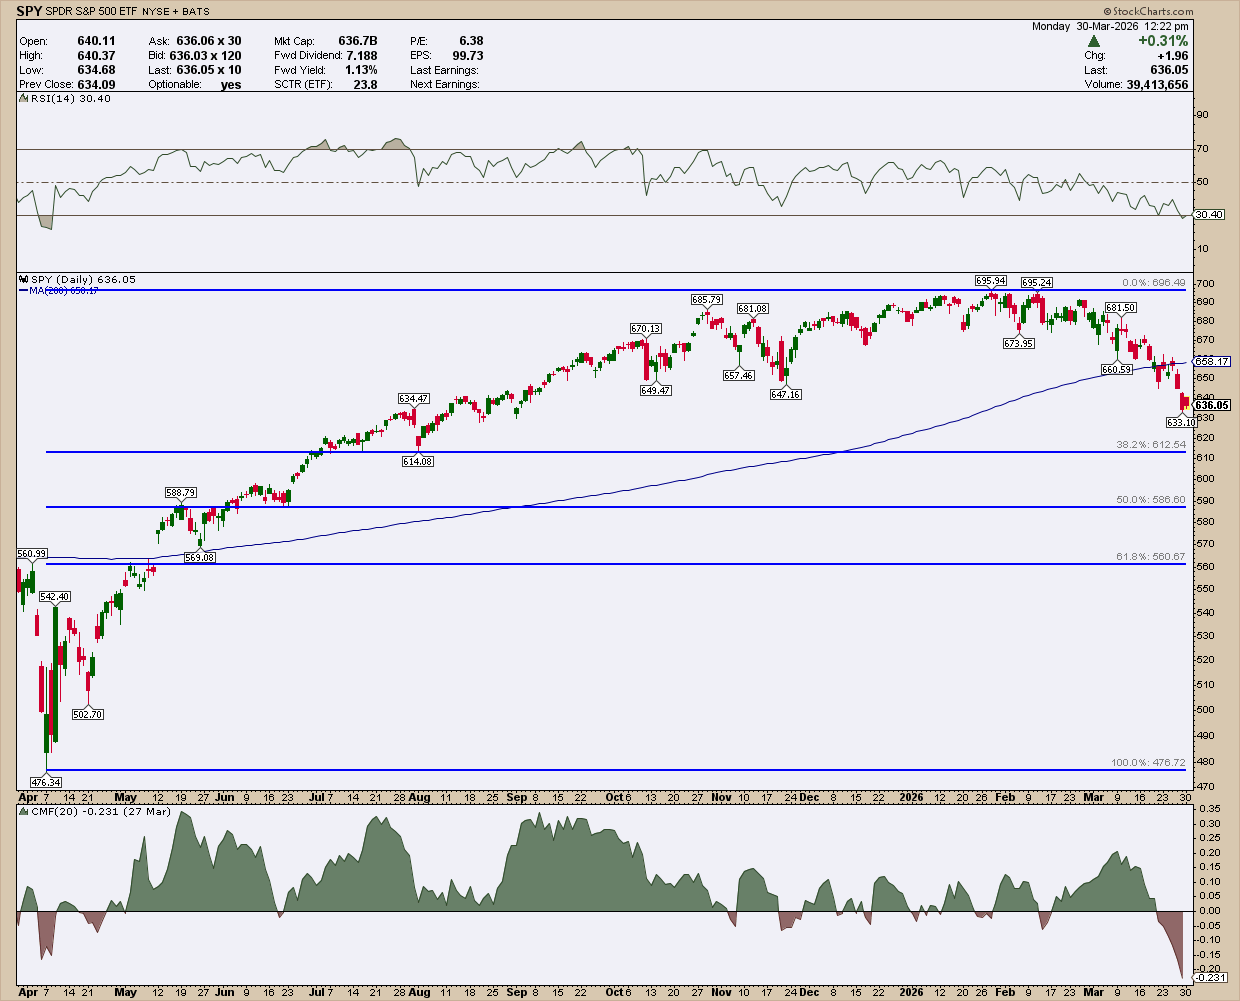Image resolution: width=1240 pixels, height=1001 pixels.
Task: Click the EPS value 99.73
Action: pyautogui.click(x=468, y=56)
